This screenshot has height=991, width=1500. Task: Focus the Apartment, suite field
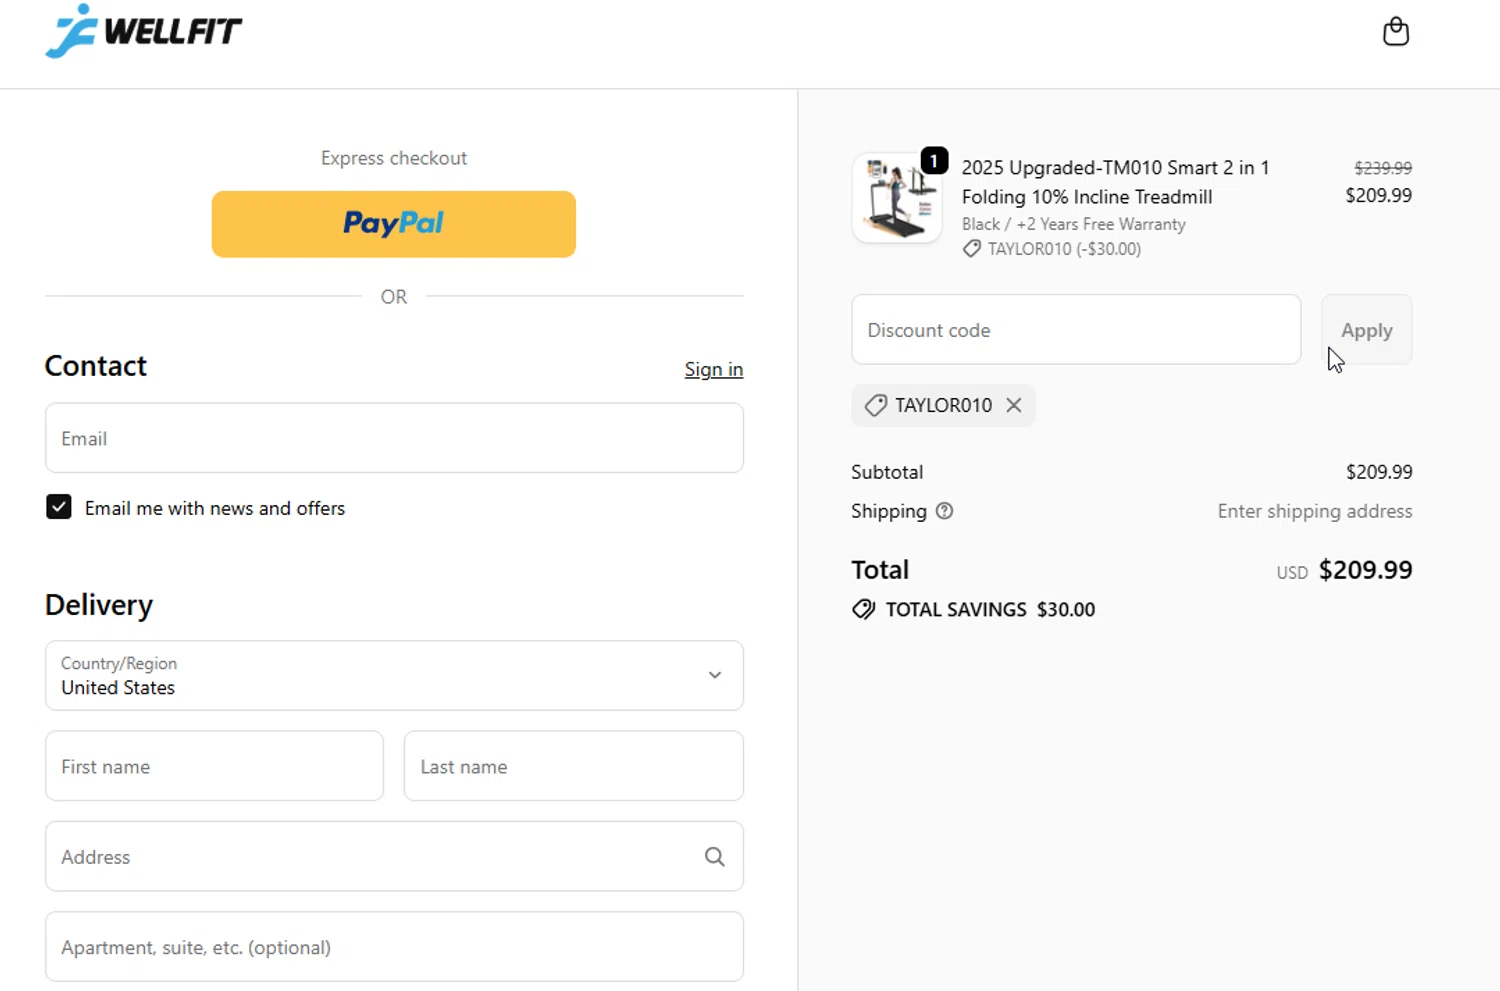394,947
